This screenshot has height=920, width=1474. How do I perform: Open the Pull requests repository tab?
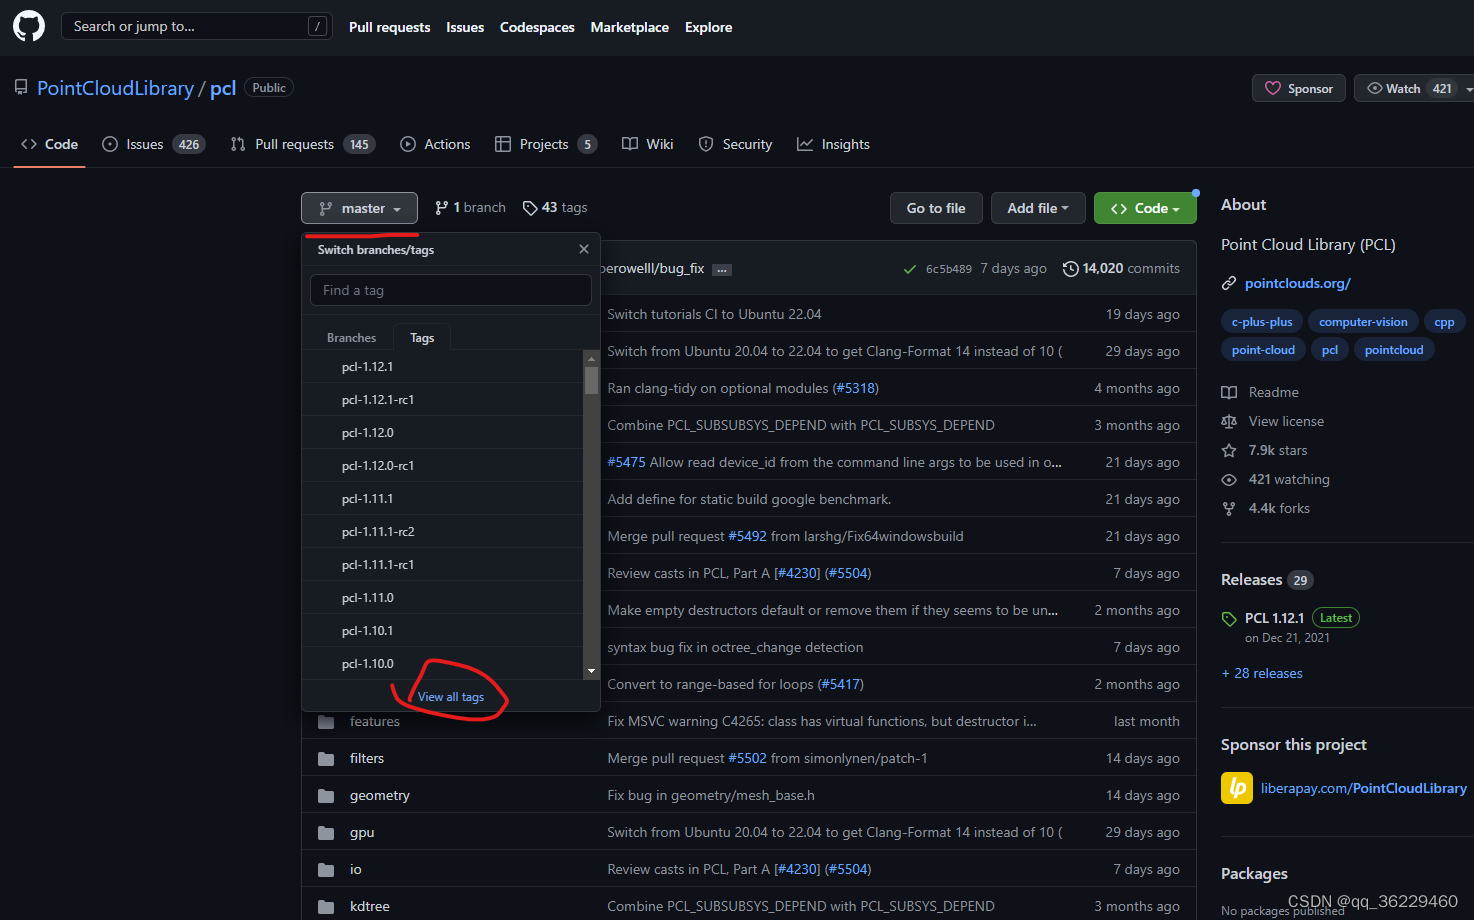(x=302, y=144)
